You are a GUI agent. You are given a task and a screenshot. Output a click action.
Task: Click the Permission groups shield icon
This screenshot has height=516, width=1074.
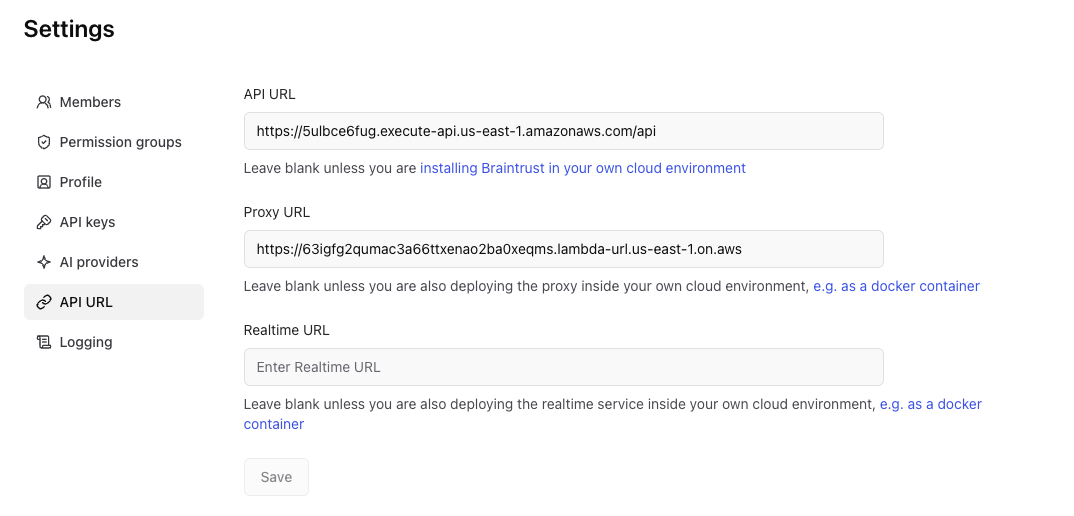pos(44,142)
